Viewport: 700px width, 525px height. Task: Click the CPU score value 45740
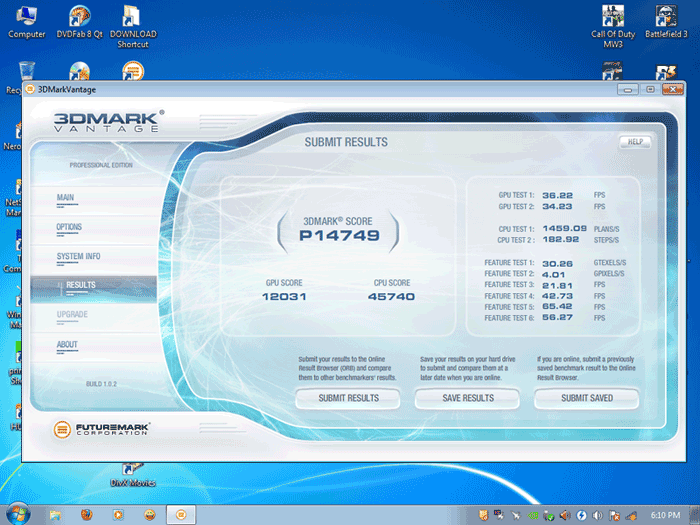(392, 296)
